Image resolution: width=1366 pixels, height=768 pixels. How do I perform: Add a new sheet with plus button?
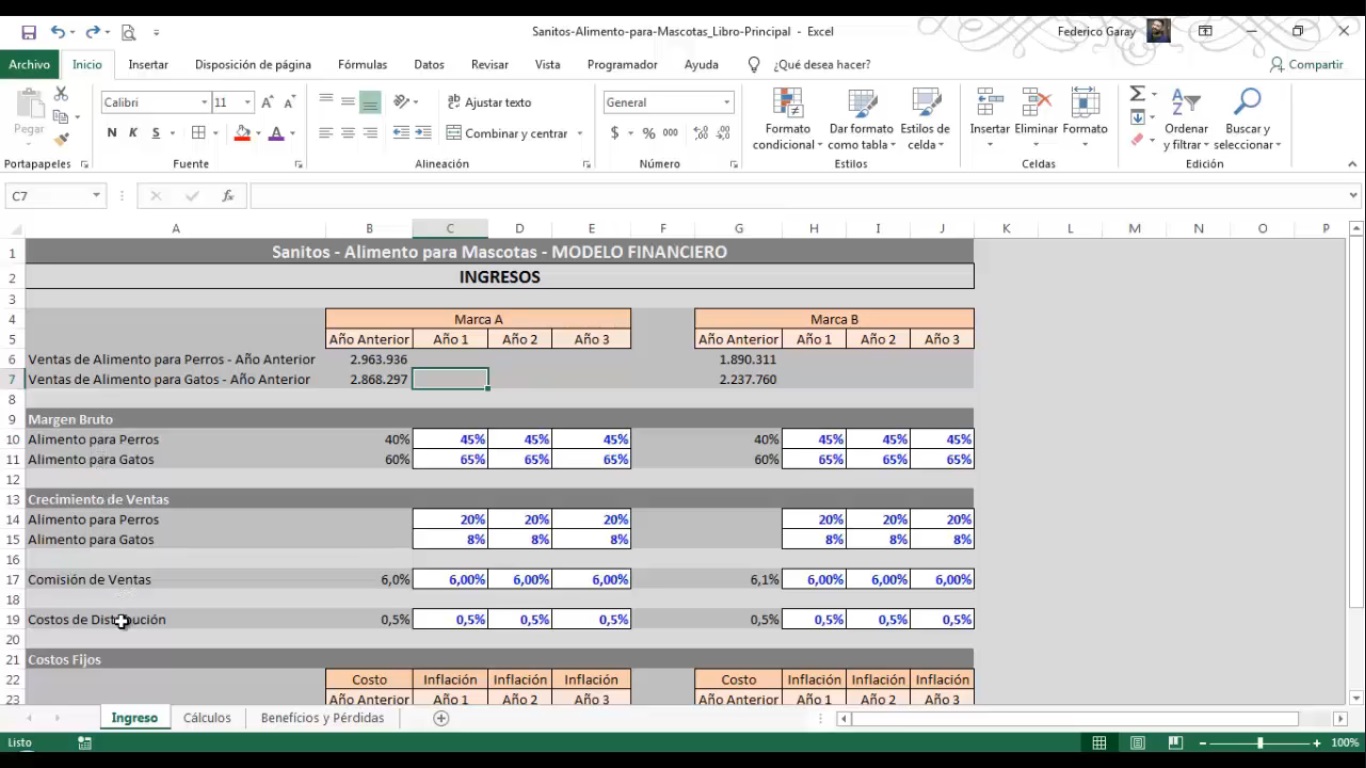(441, 718)
